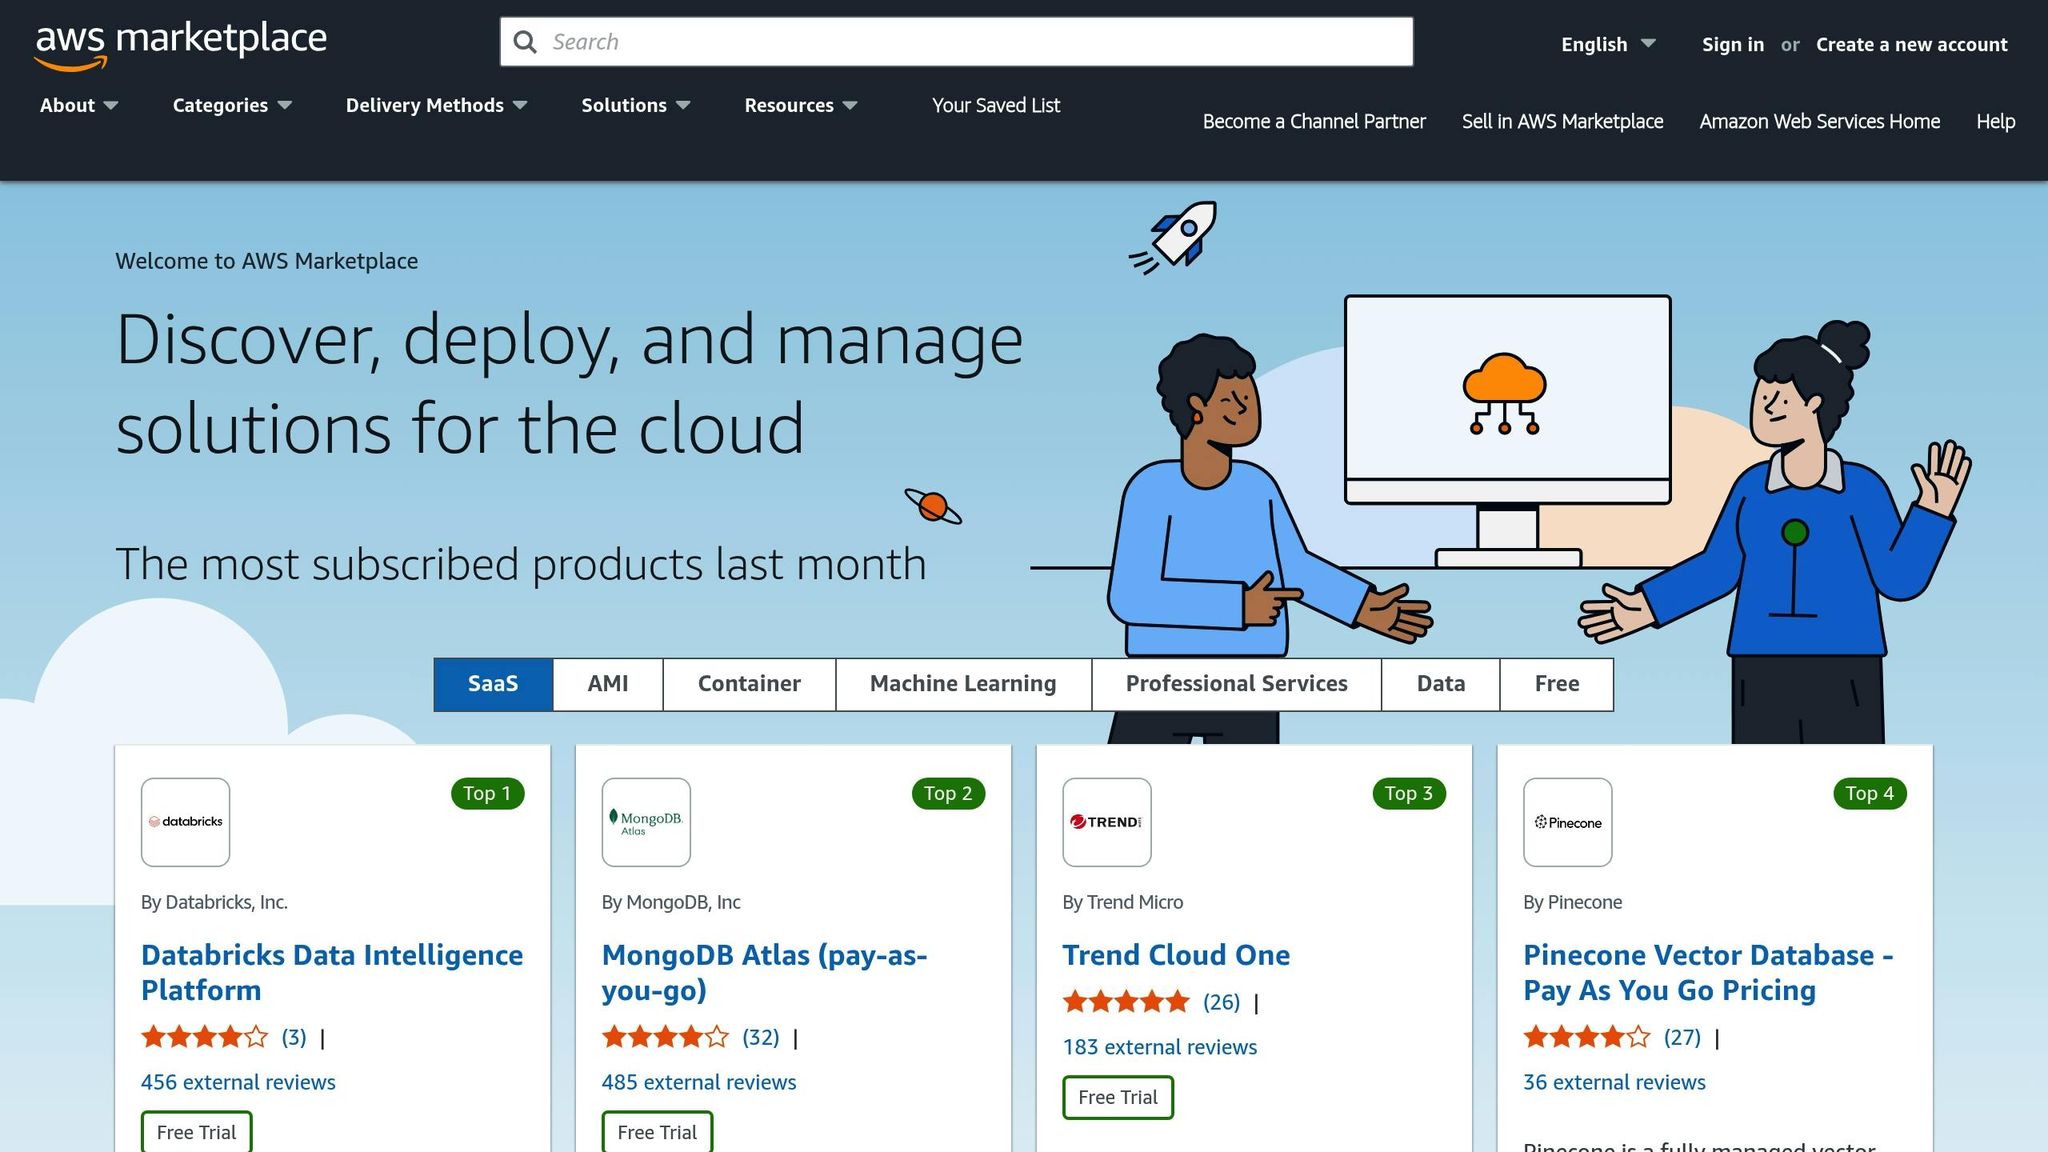Click the MongoDB Atlas logo thumbnail
The height and width of the screenshot is (1152, 2048).
point(646,822)
